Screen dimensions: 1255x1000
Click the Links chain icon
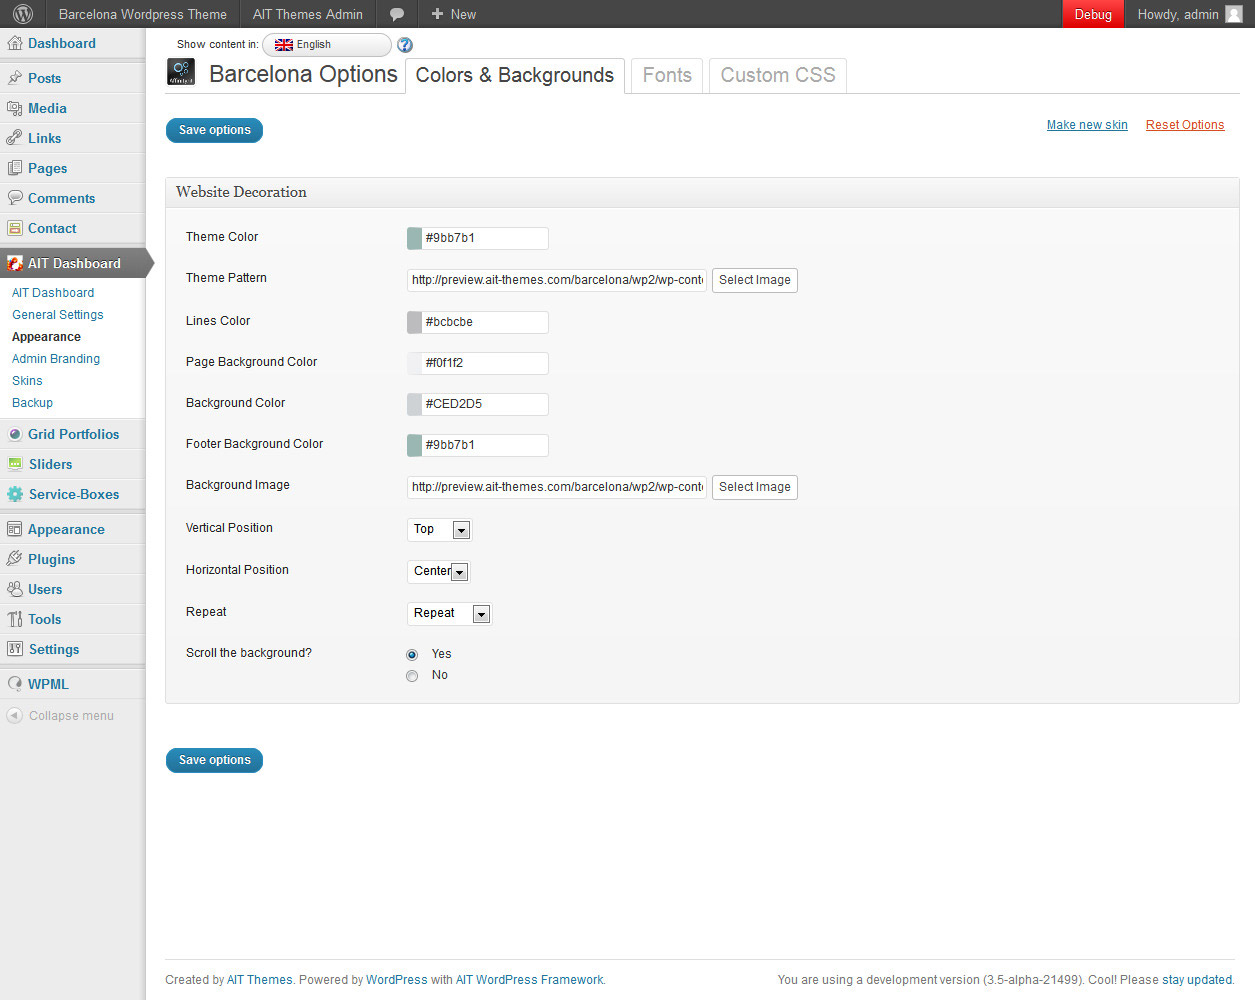(15, 138)
